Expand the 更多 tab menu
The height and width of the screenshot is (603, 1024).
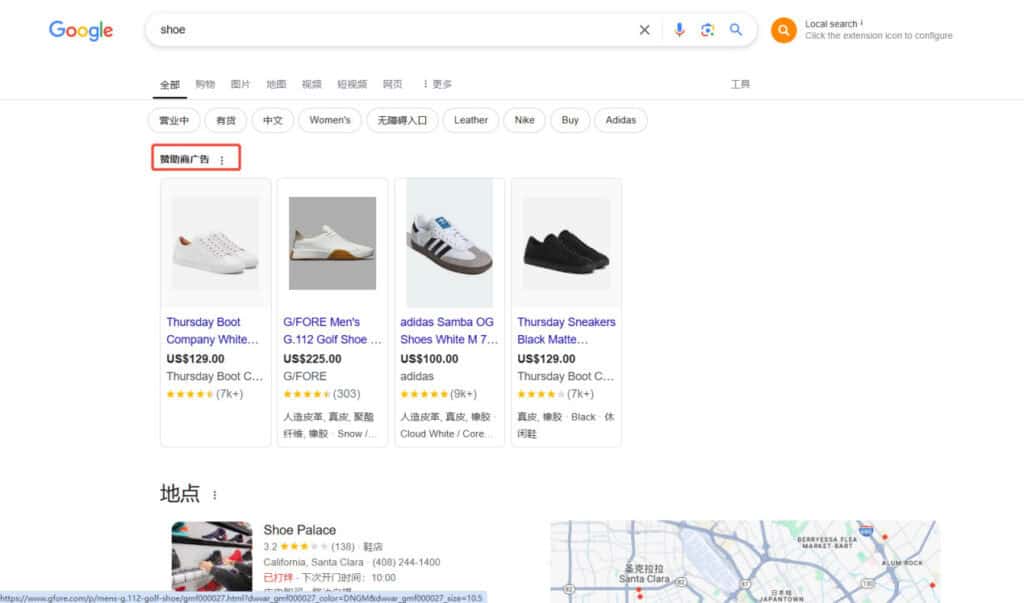pyautogui.click(x=437, y=84)
